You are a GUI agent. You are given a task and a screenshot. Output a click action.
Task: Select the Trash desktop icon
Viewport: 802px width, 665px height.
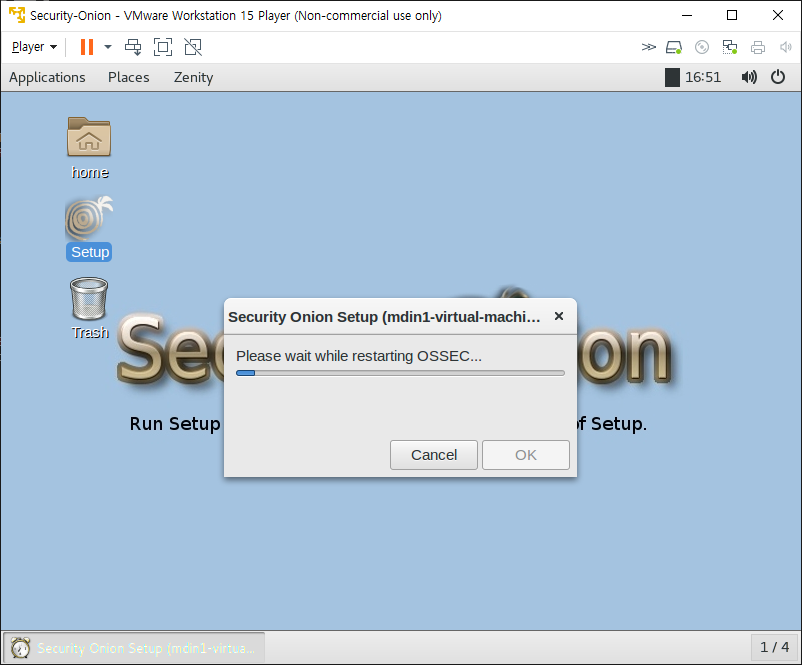tap(89, 308)
